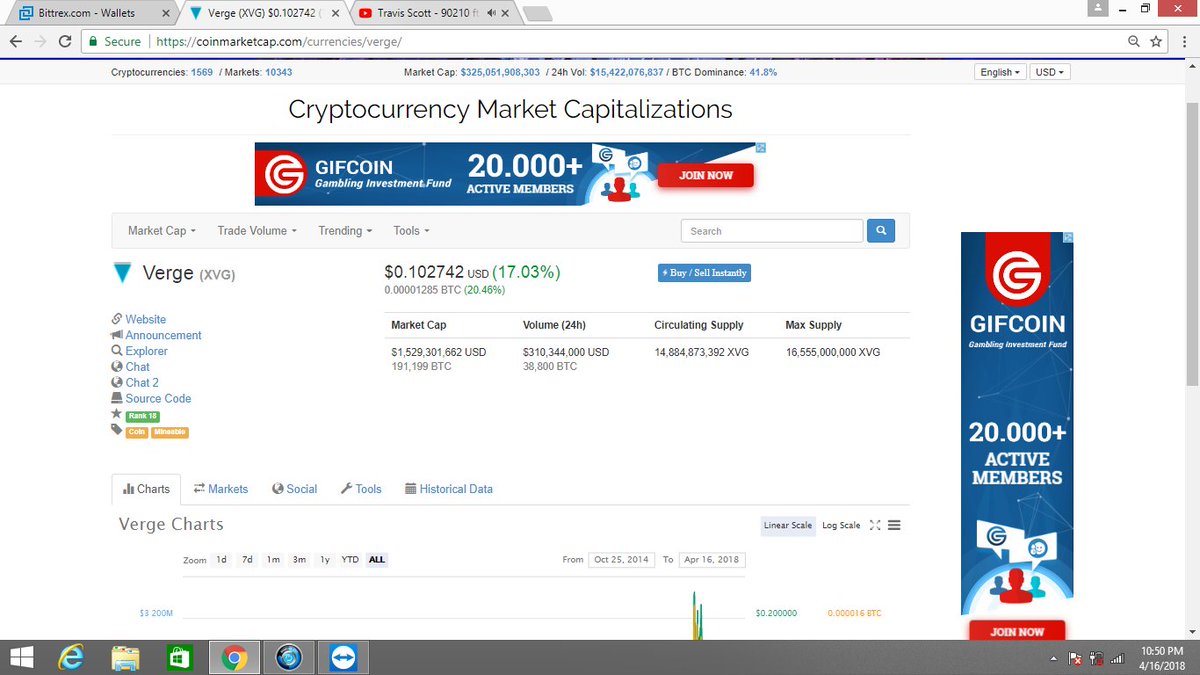Open the Trending dropdown menu
Screen dimensions: 1200x675
coord(345,231)
